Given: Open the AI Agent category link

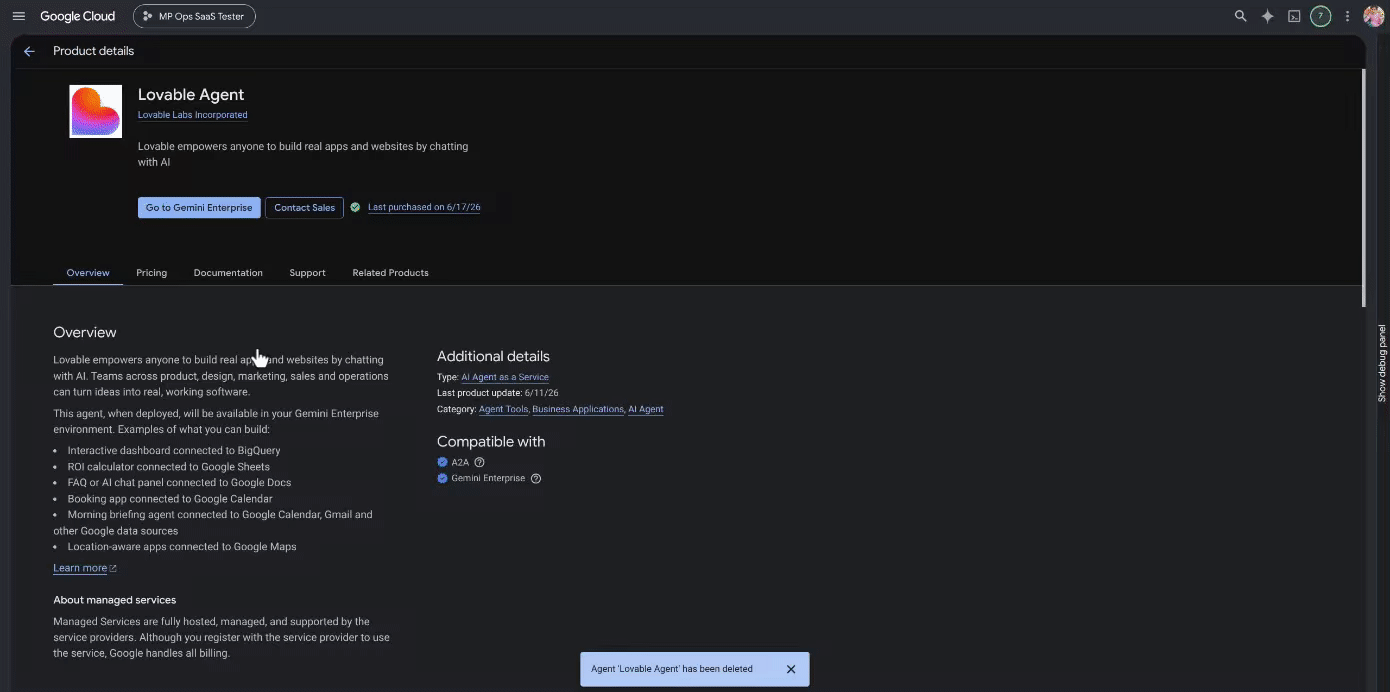Looking at the screenshot, I should pos(645,409).
